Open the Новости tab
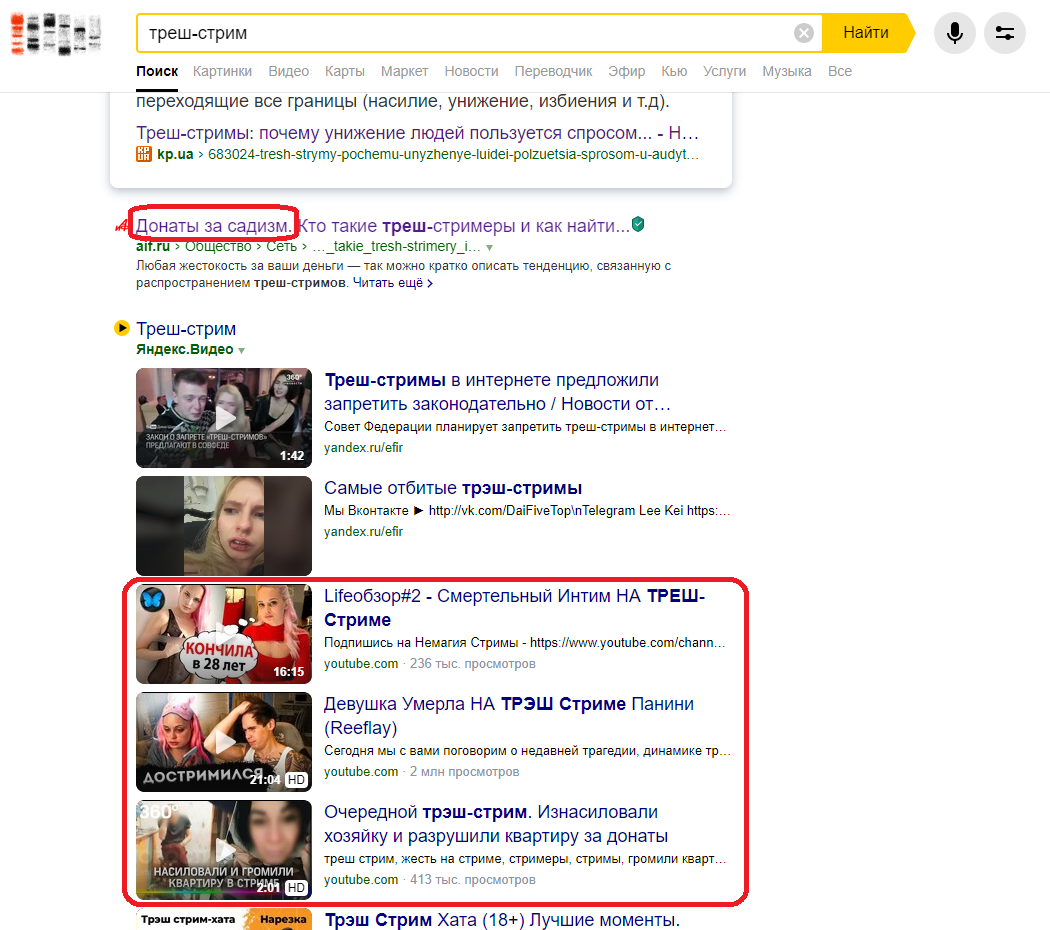1050x930 pixels. coord(471,71)
